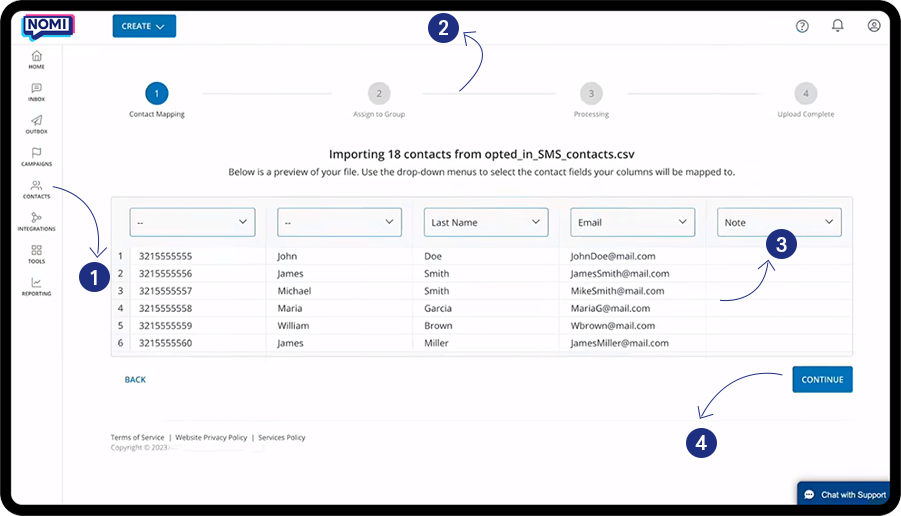The height and width of the screenshot is (516, 901).
Task: Select the Campaigns flag icon
Action: [x=36, y=156]
